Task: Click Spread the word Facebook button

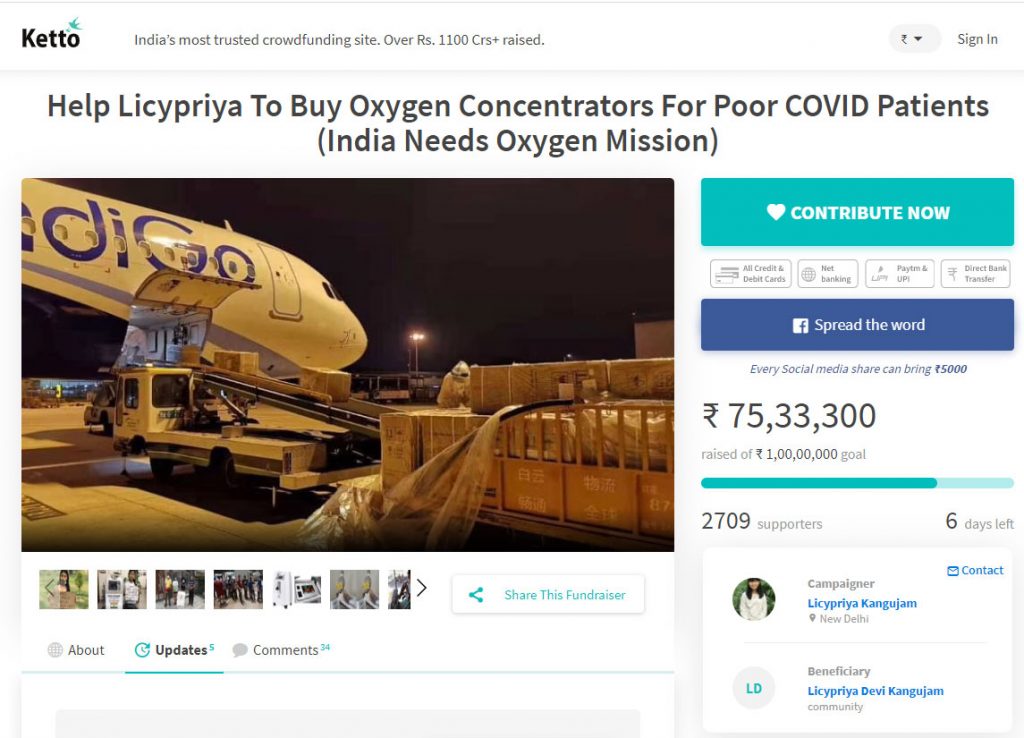Action: (857, 325)
